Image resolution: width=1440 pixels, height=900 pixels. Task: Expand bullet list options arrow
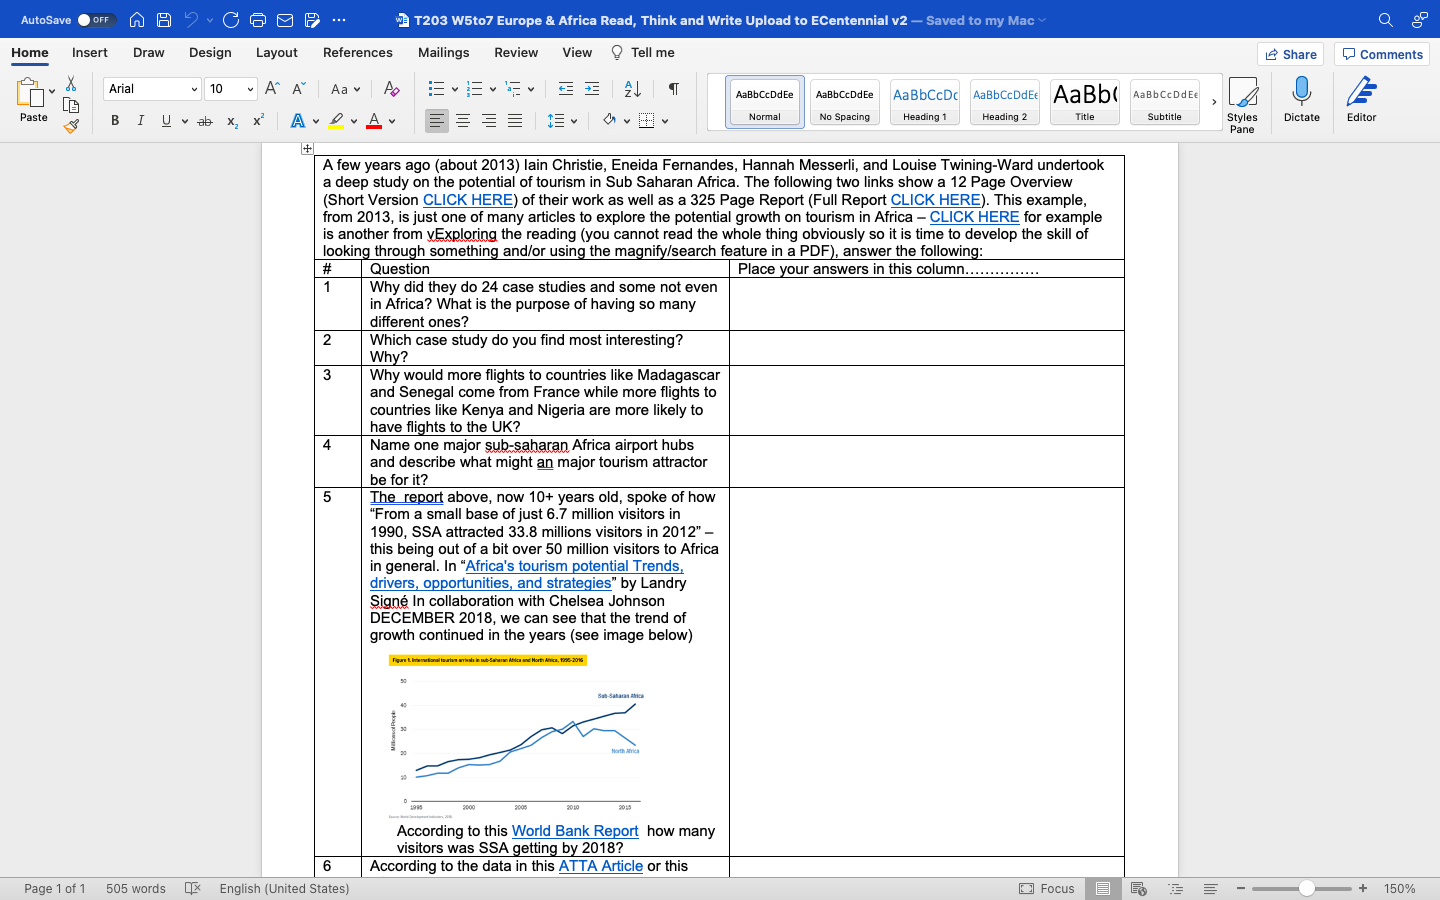[x=455, y=89]
